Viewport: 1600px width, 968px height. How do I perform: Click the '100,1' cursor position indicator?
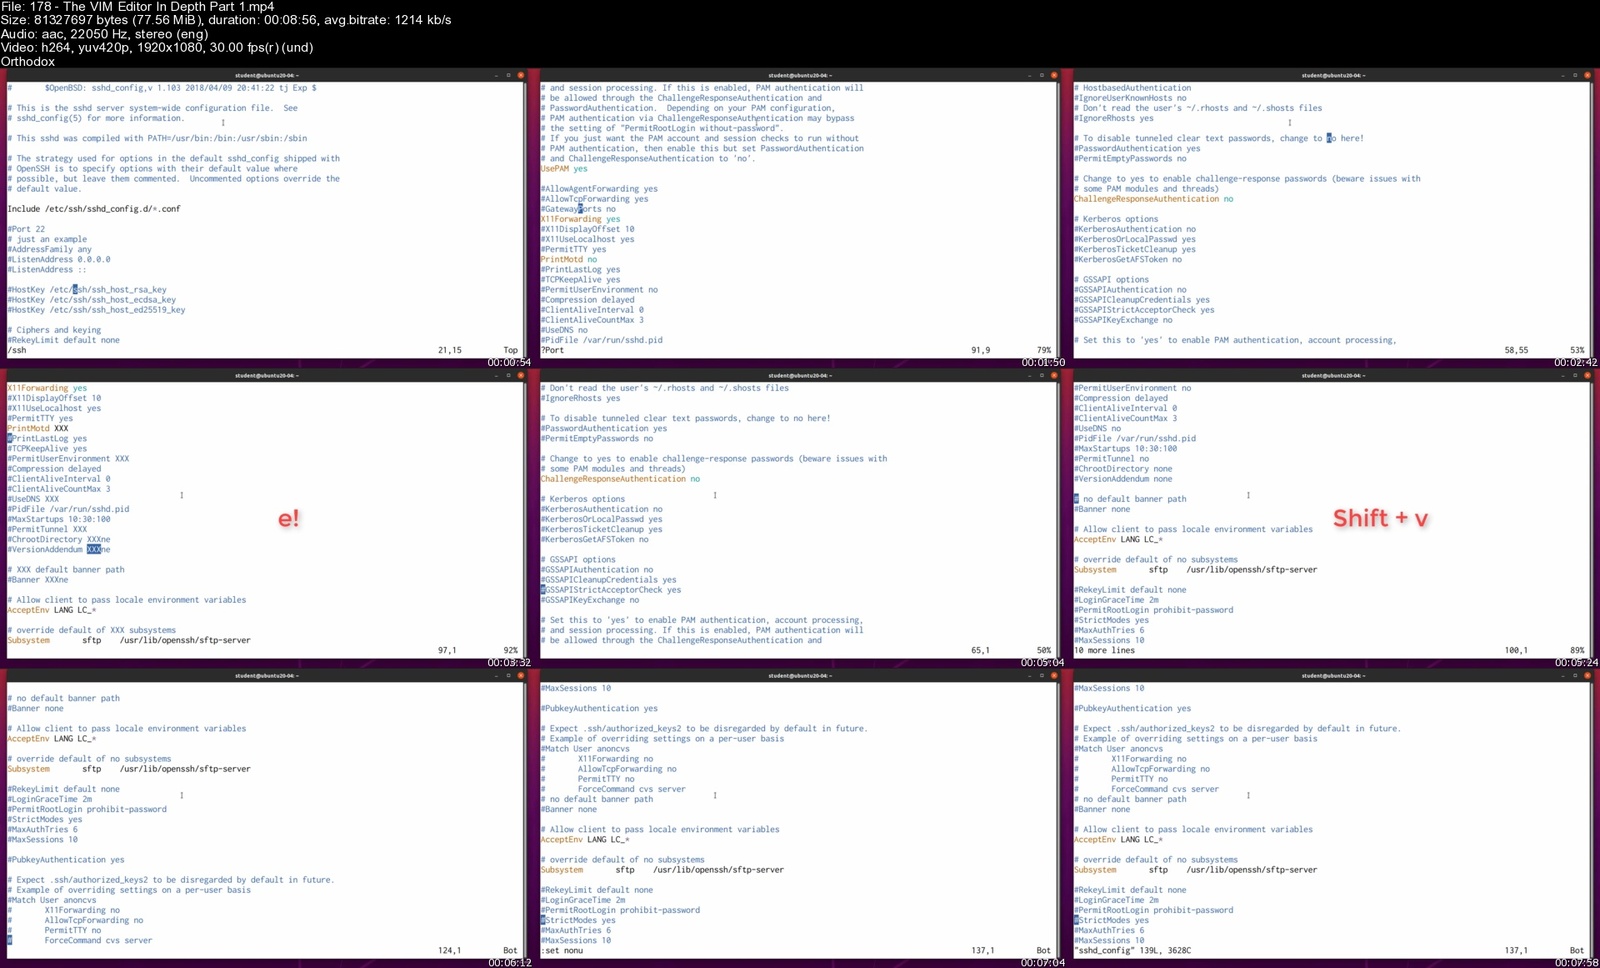coord(1516,650)
